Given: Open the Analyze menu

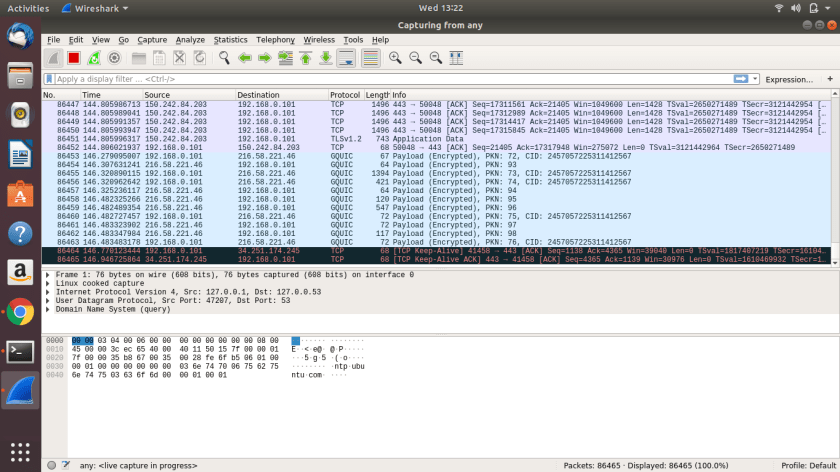Looking at the screenshot, I should click(x=190, y=40).
